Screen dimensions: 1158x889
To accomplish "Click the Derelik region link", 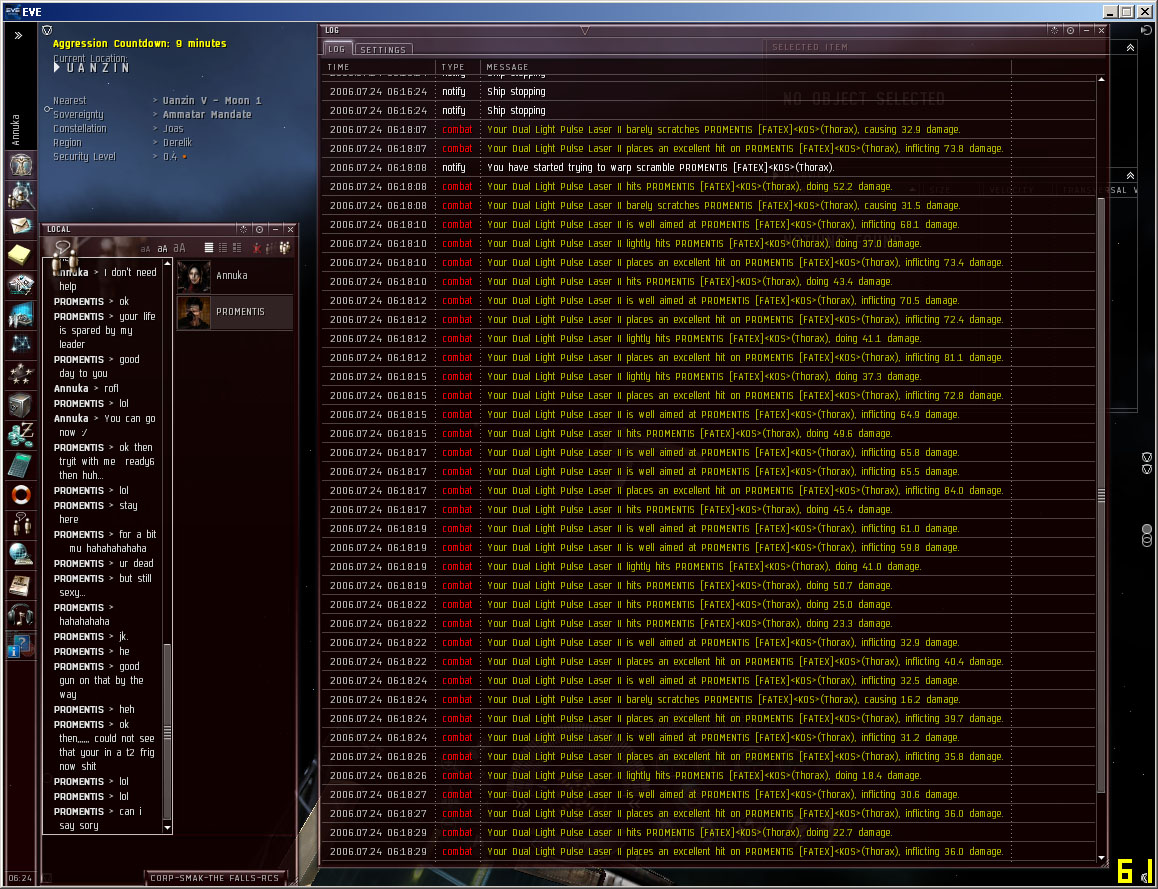I will (177, 143).
